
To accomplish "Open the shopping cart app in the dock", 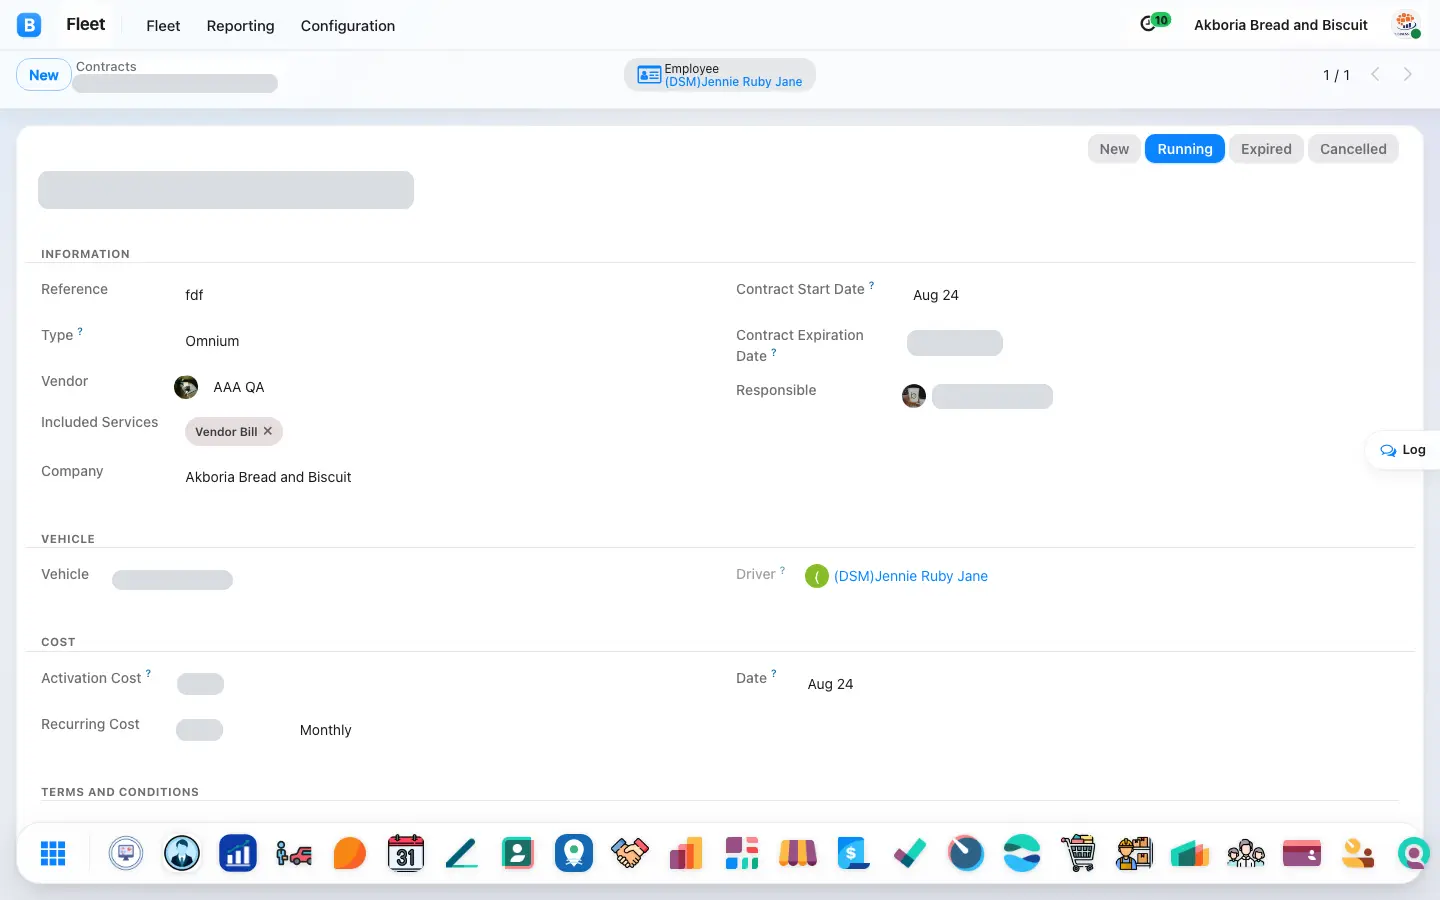I will coord(1078,853).
